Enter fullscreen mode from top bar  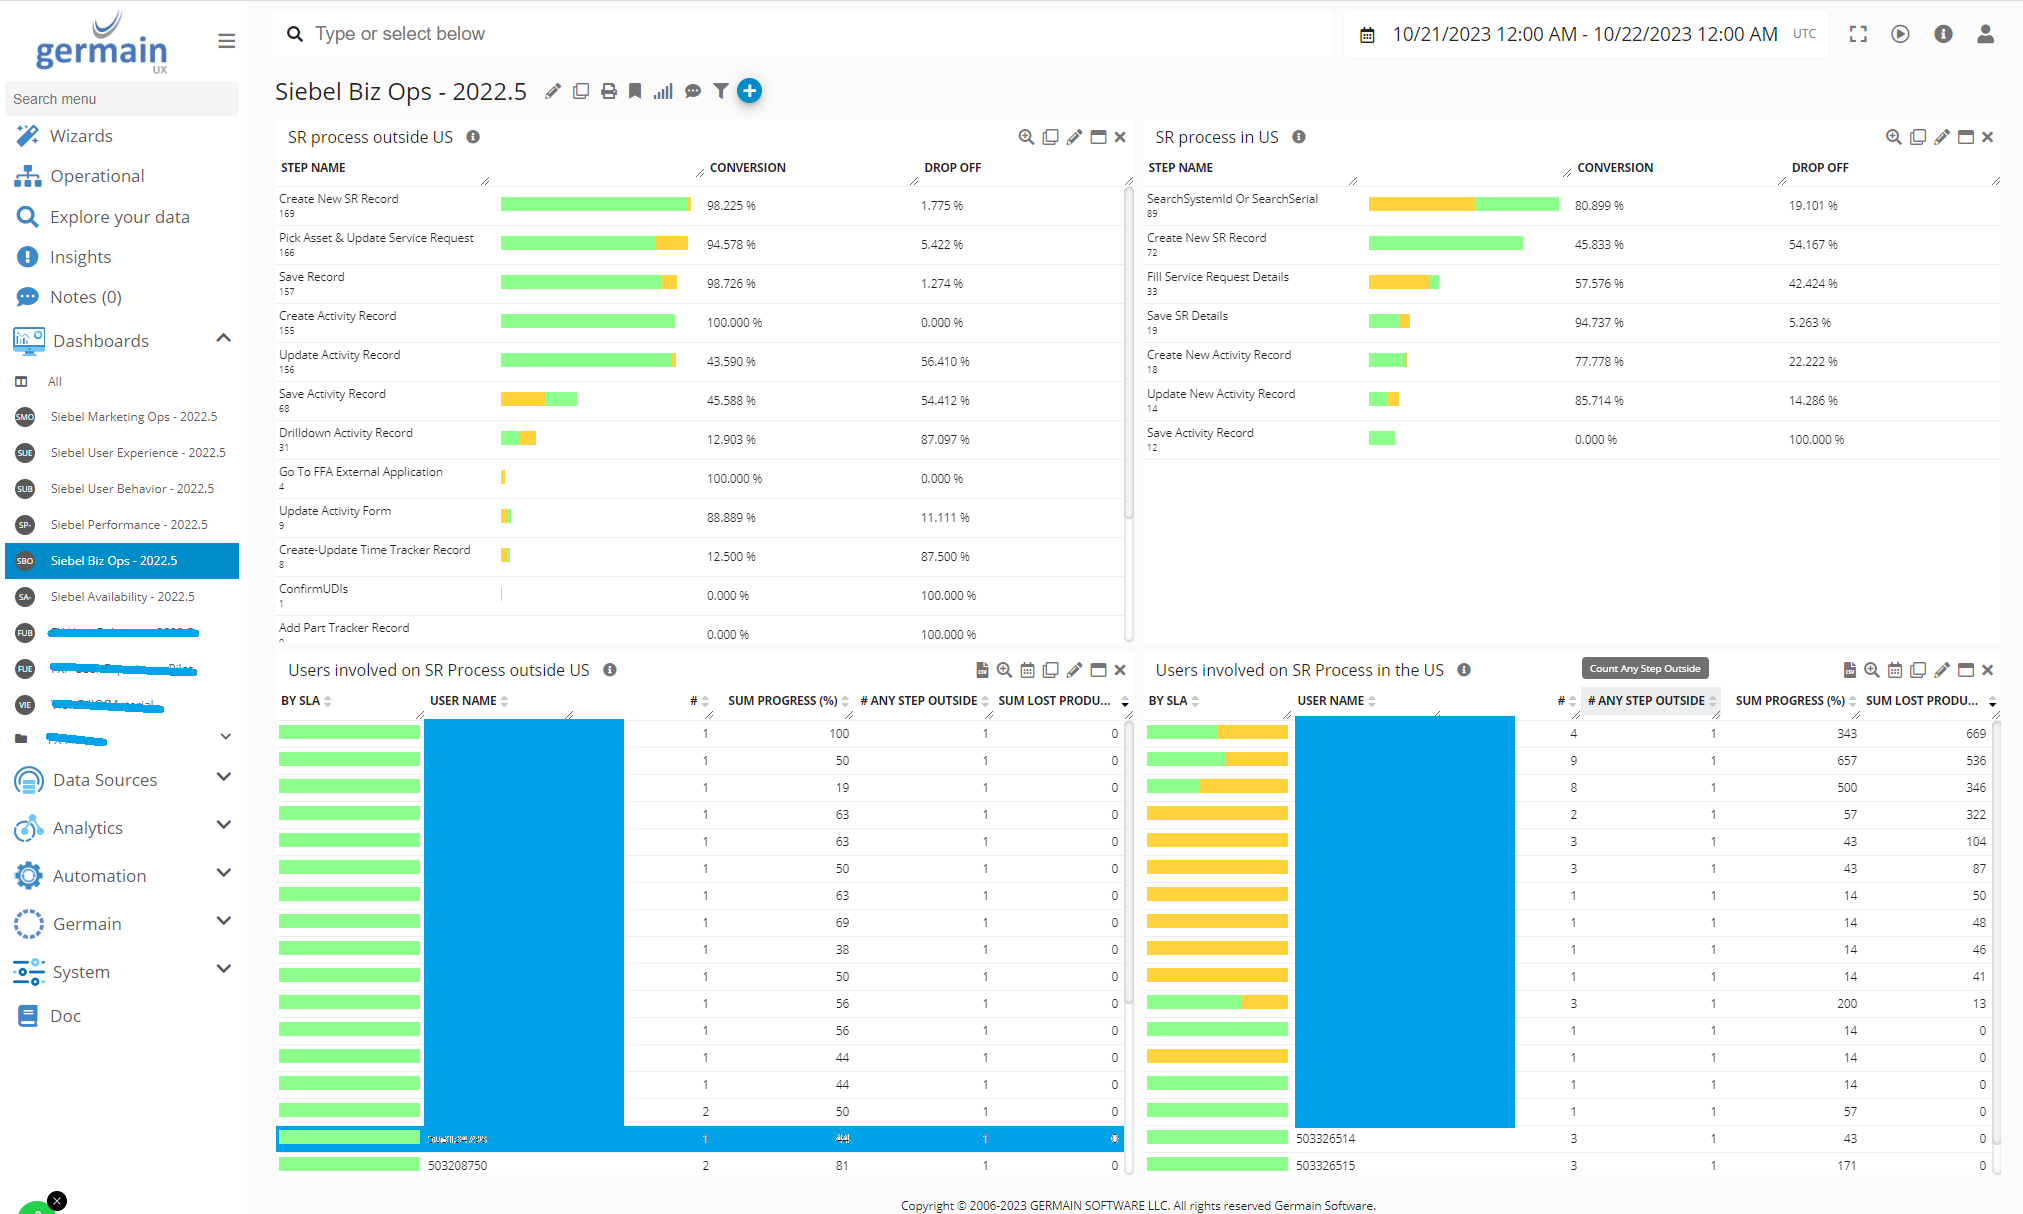[x=1858, y=34]
